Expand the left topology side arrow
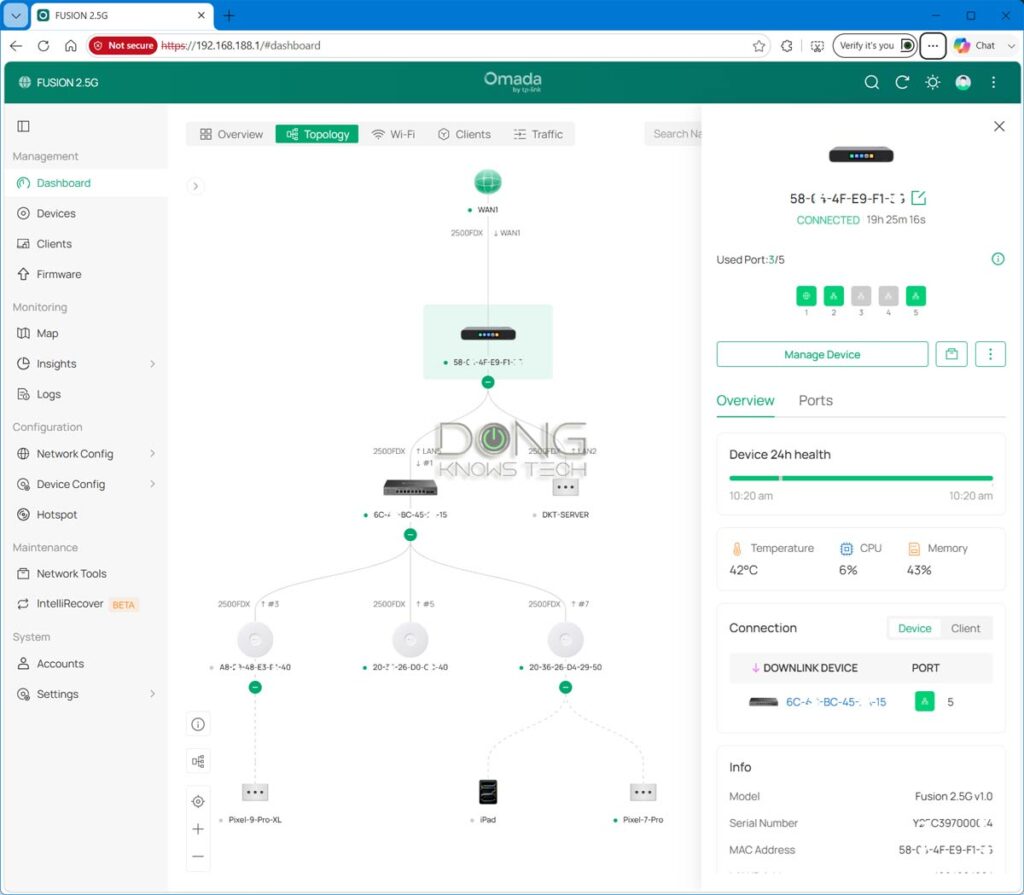1024x895 pixels. click(x=195, y=186)
